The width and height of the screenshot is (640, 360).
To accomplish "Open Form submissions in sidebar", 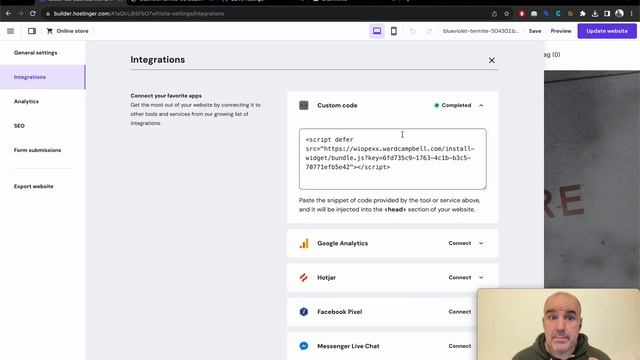I will click(38, 150).
